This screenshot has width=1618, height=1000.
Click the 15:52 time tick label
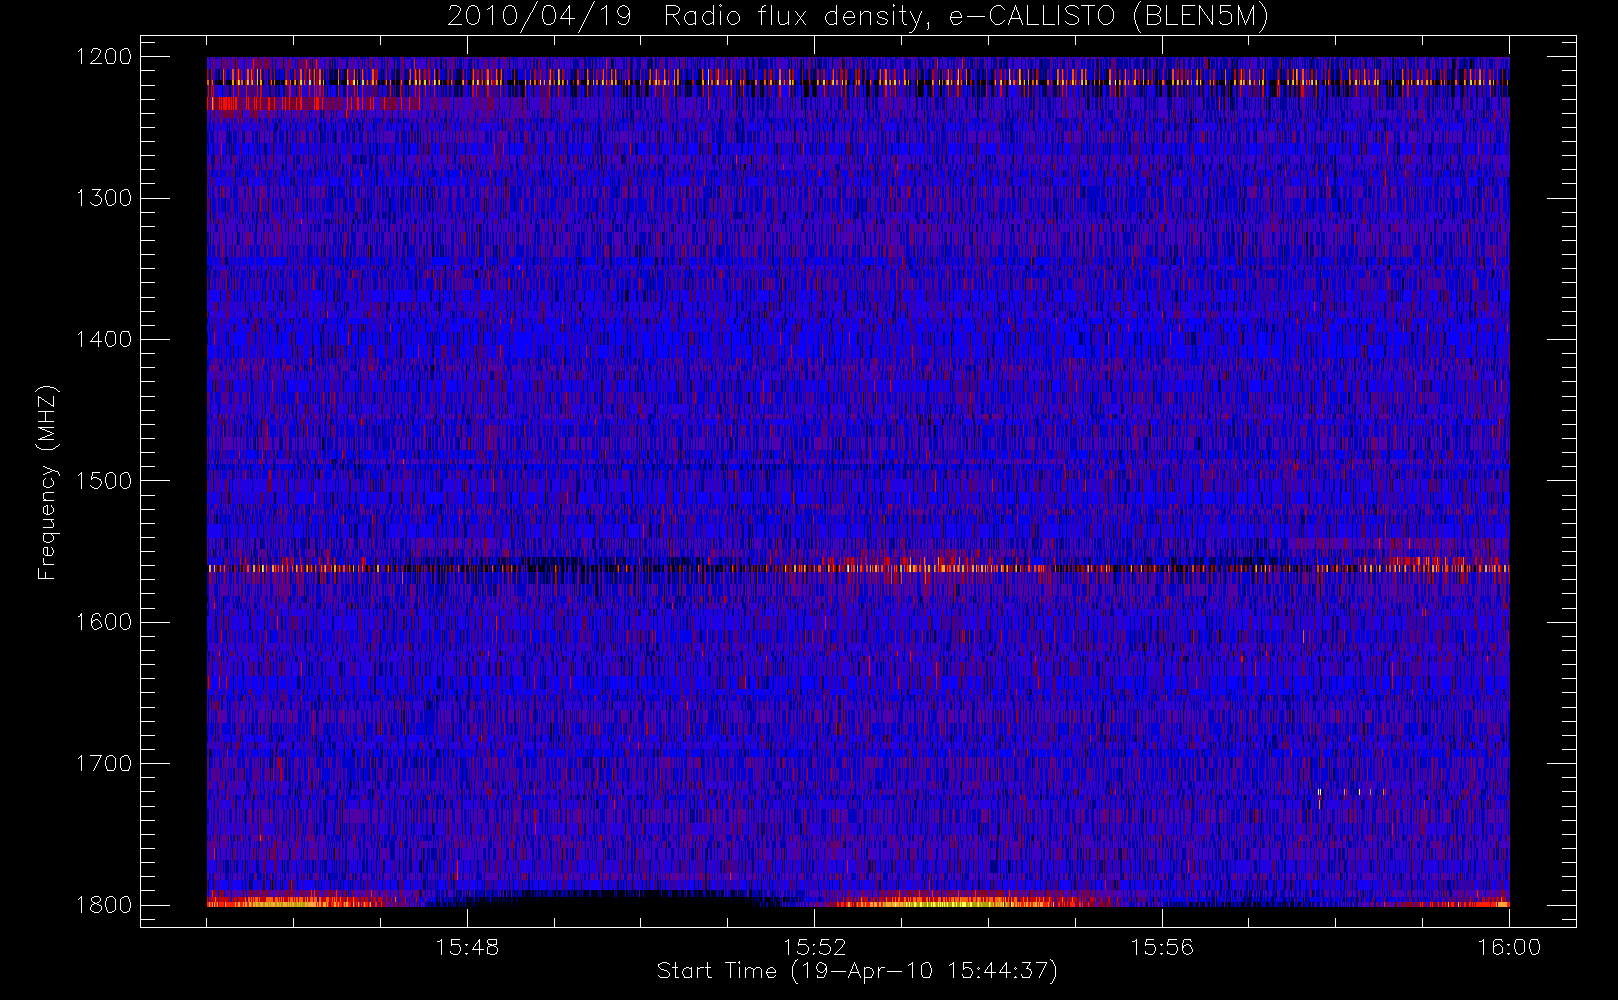814,947
